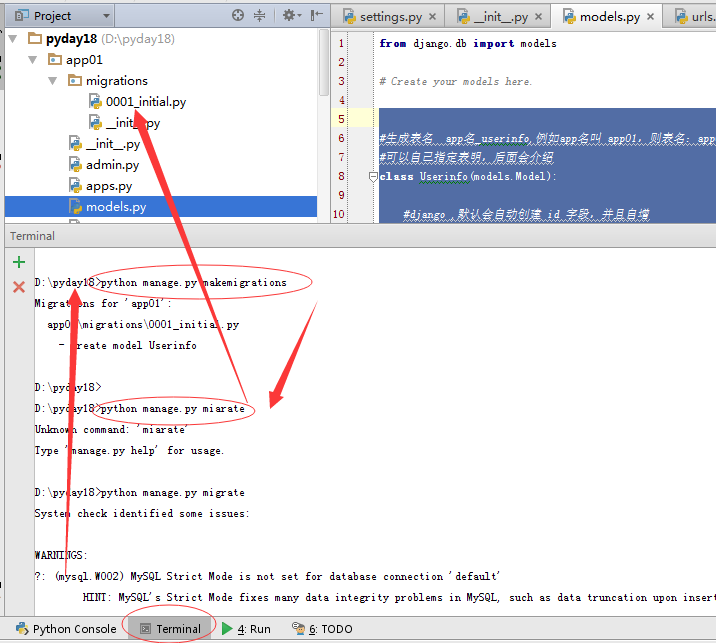Select 0001_initial.py in the project tree
The image size is (716, 643).
pyautogui.click(x=145, y=102)
